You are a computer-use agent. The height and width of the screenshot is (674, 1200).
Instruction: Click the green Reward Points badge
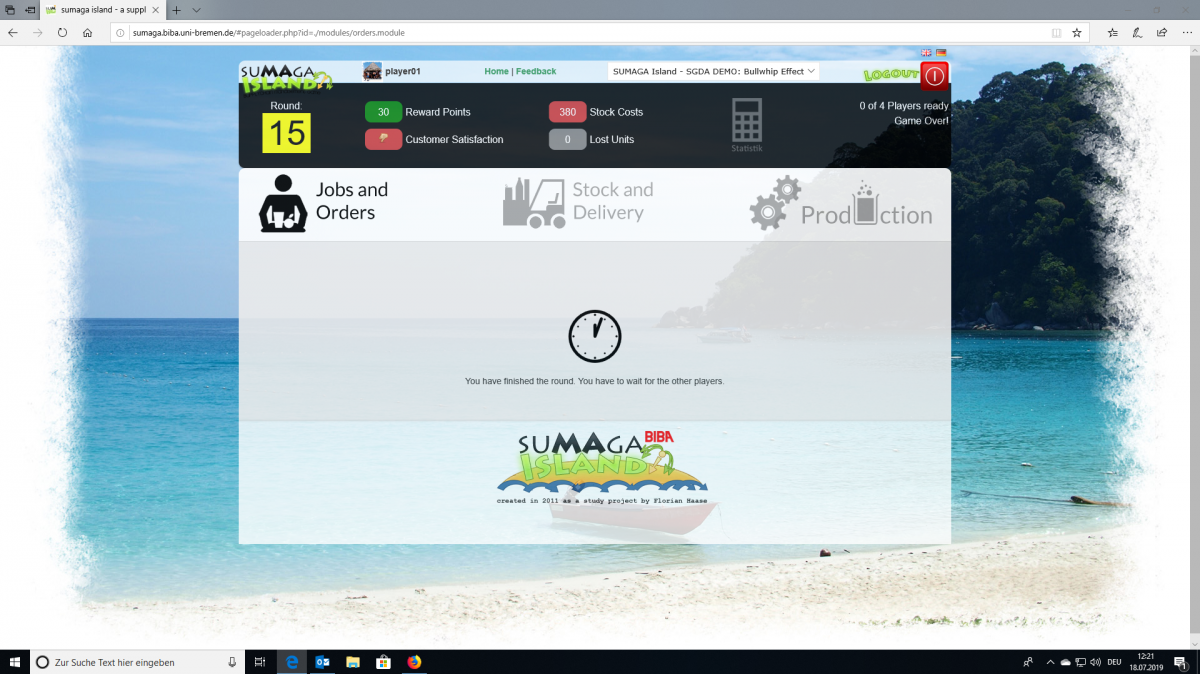pyautogui.click(x=383, y=112)
